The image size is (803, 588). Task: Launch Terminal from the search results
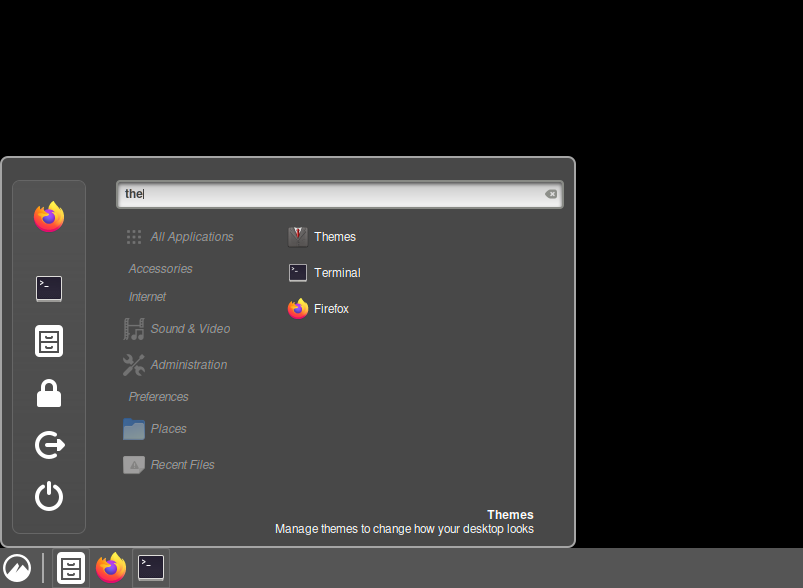(324, 272)
